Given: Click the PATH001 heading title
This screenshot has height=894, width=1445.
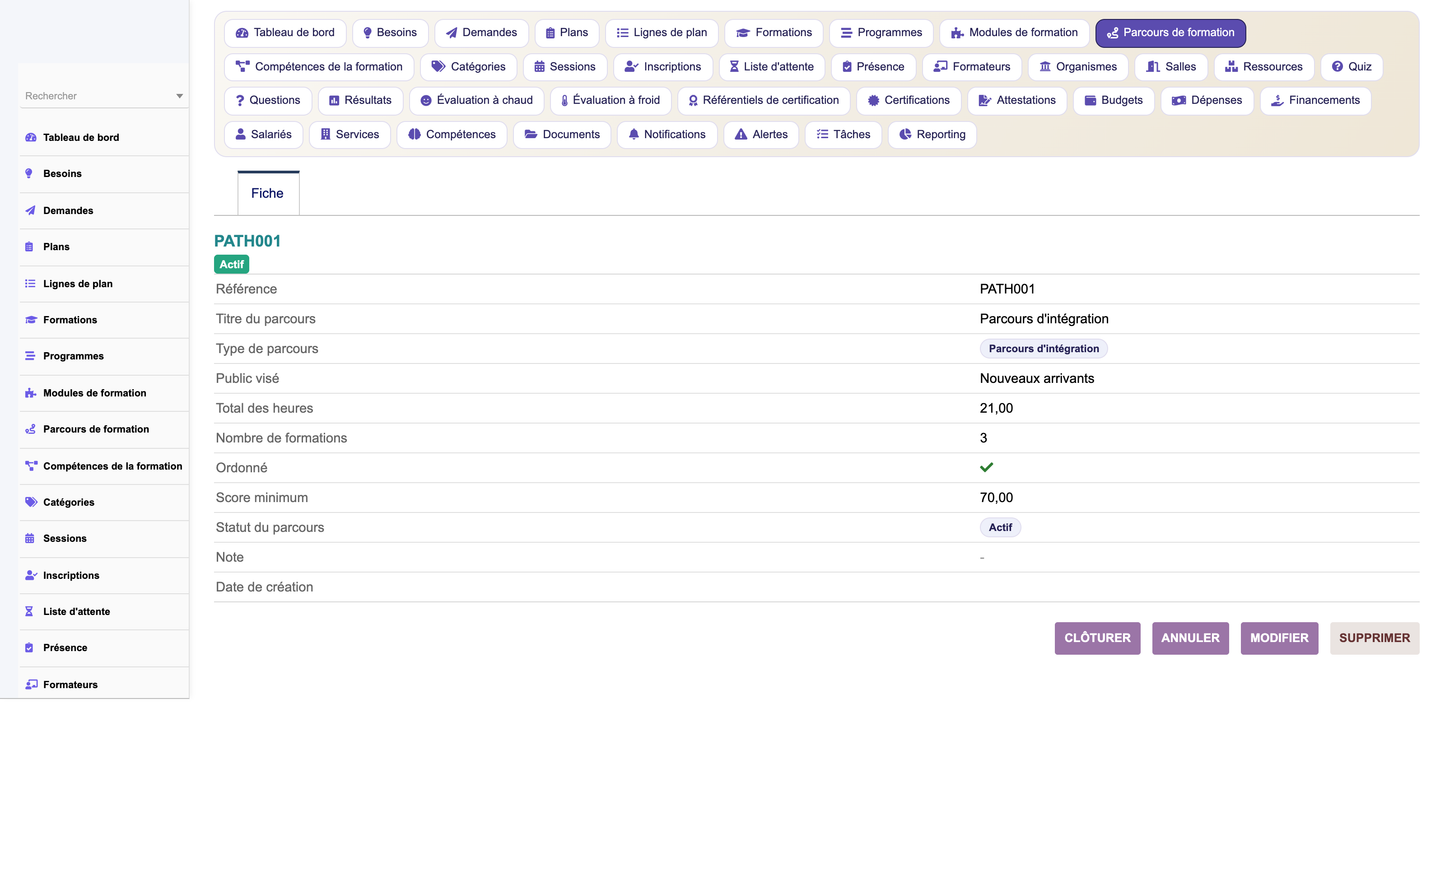Looking at the screenshot, I should 248,241.
